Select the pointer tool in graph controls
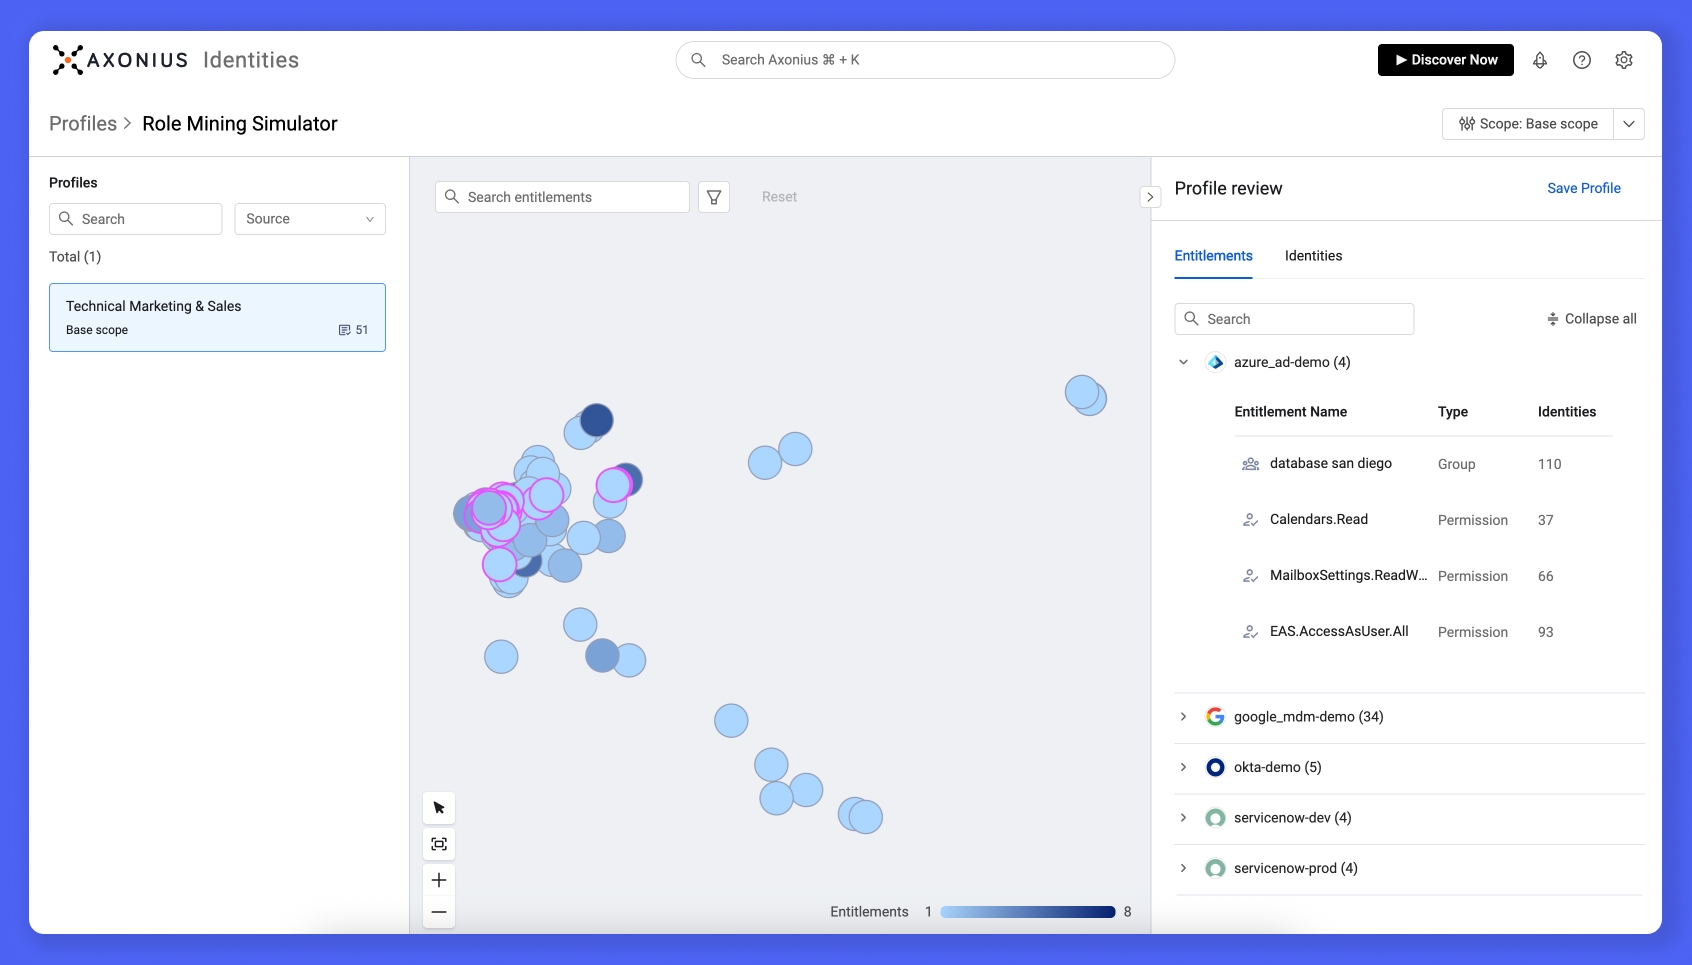The image size is (1692, 965). [439, 808]
